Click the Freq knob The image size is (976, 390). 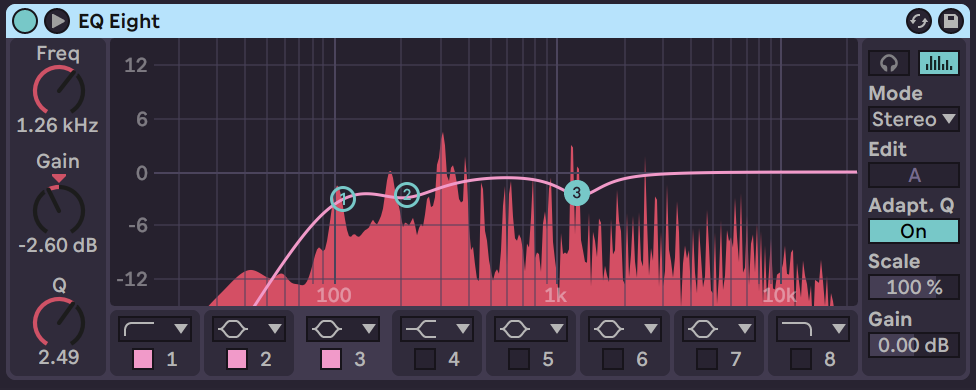click(58, 90)
